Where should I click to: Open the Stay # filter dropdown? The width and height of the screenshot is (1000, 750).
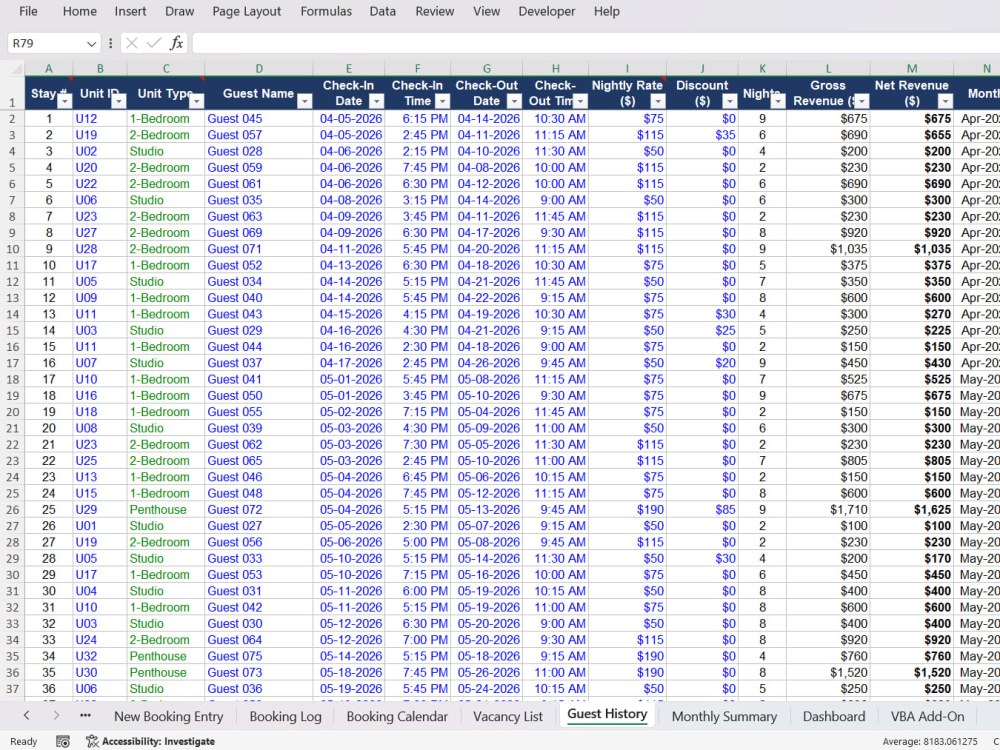pyautogui.click(x=64, y=101)
